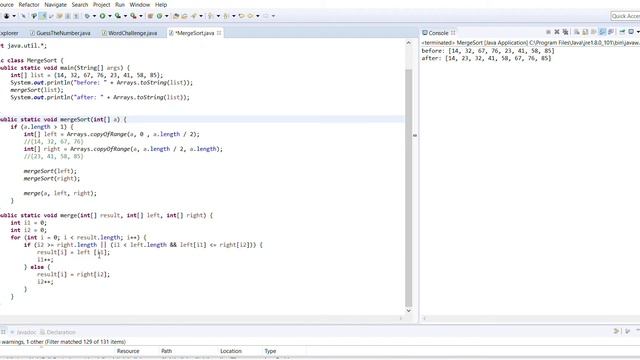
Task: Click the Open Type icon in toolbar
Action: pyautogui.click(x=176, y=16)
